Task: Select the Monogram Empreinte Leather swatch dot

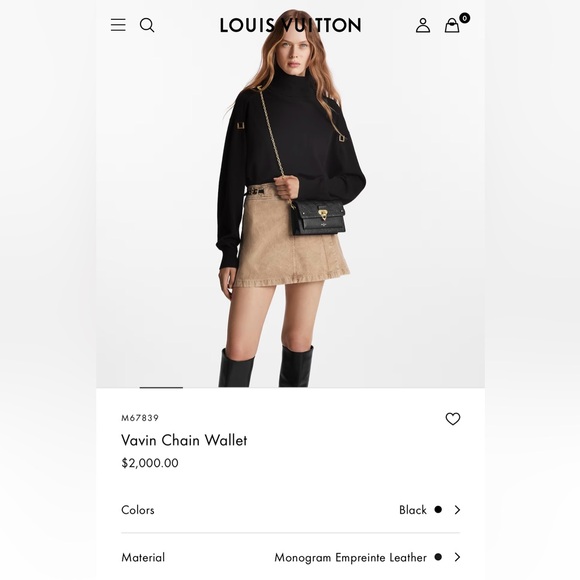Action: (438, 557)
